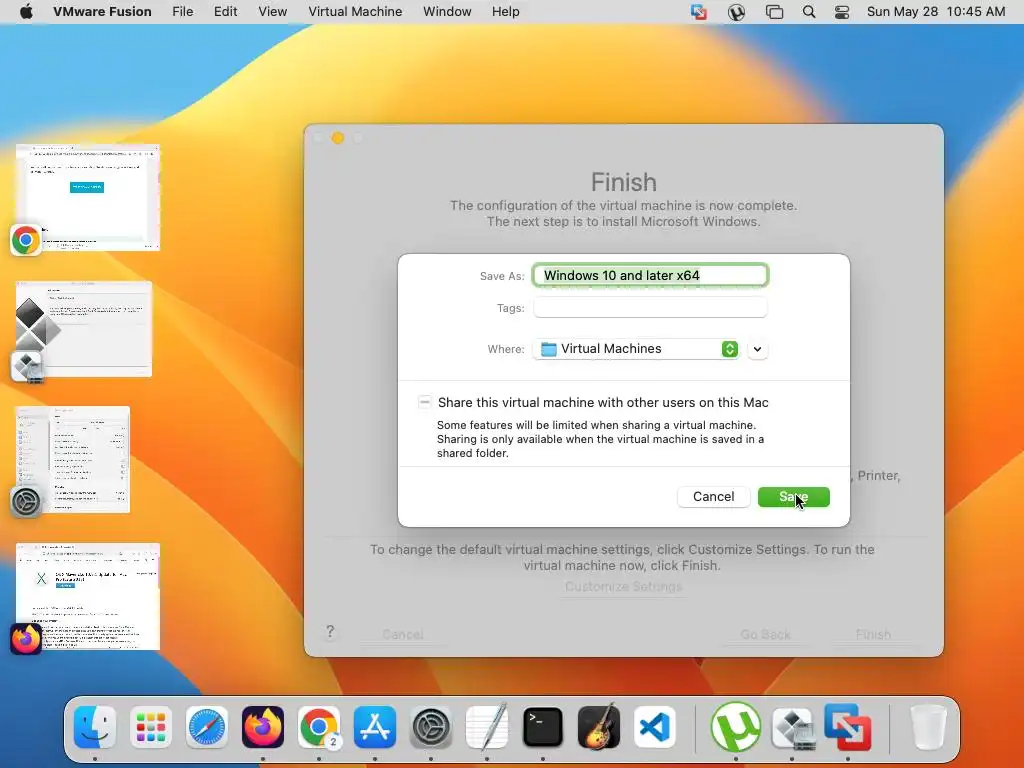
Task: Open the Where folder dropdown
Action: coord(636,349)
